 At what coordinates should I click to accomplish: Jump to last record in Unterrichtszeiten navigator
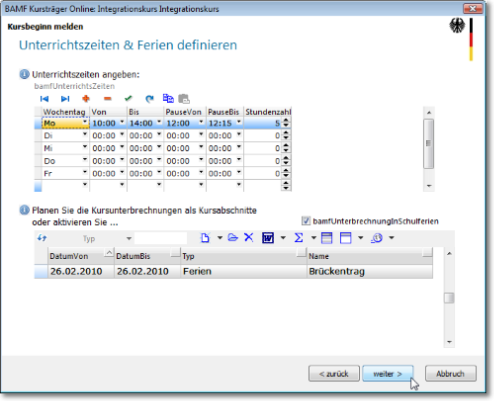click(x=65, y=99)
